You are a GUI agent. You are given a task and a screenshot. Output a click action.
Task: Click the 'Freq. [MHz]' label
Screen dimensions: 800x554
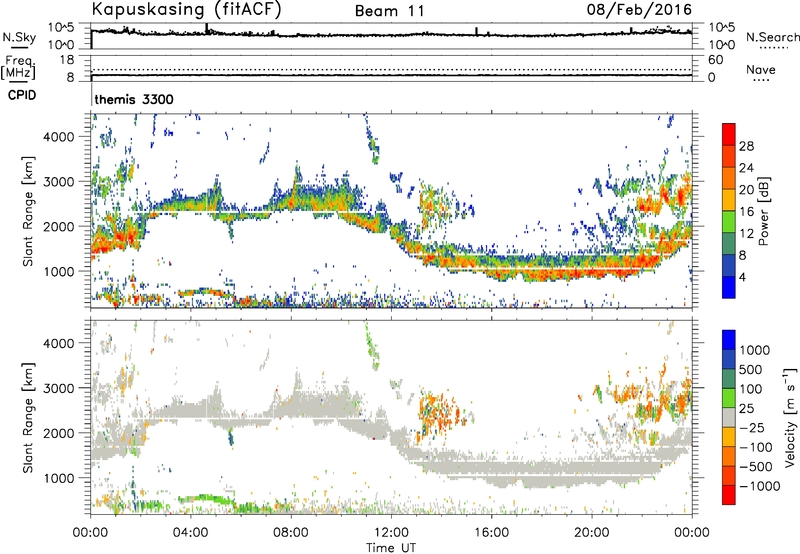18,68
